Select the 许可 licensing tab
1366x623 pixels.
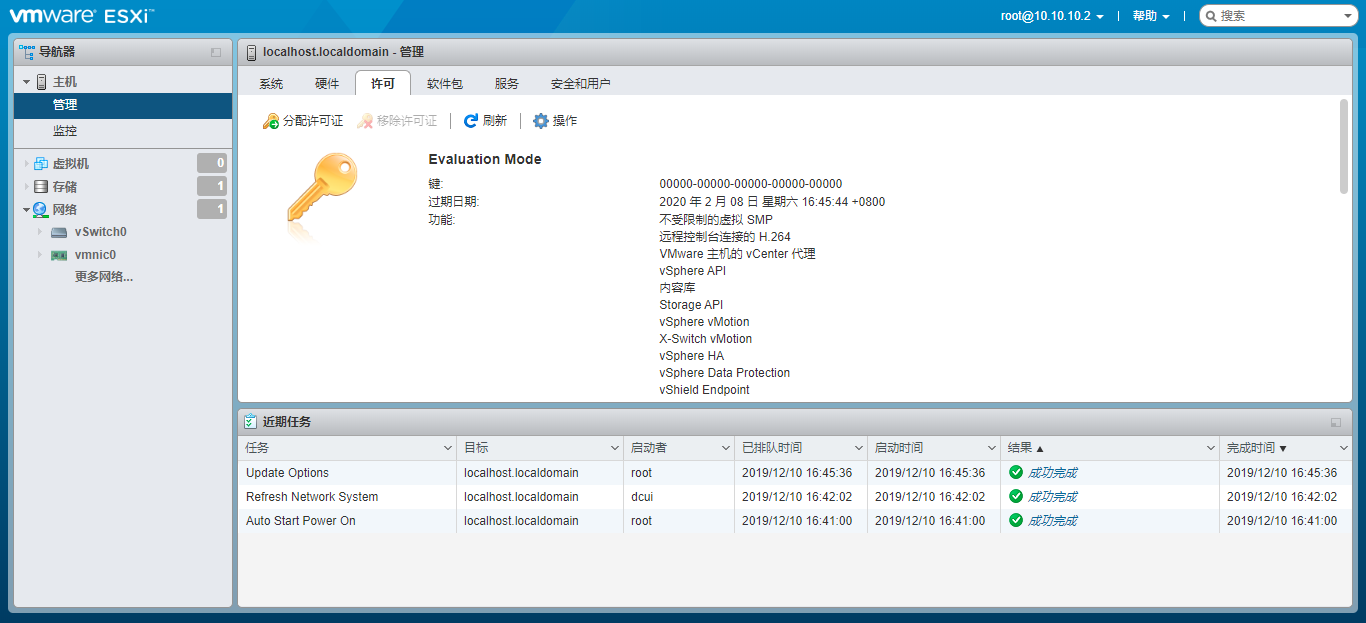point(383,84)
